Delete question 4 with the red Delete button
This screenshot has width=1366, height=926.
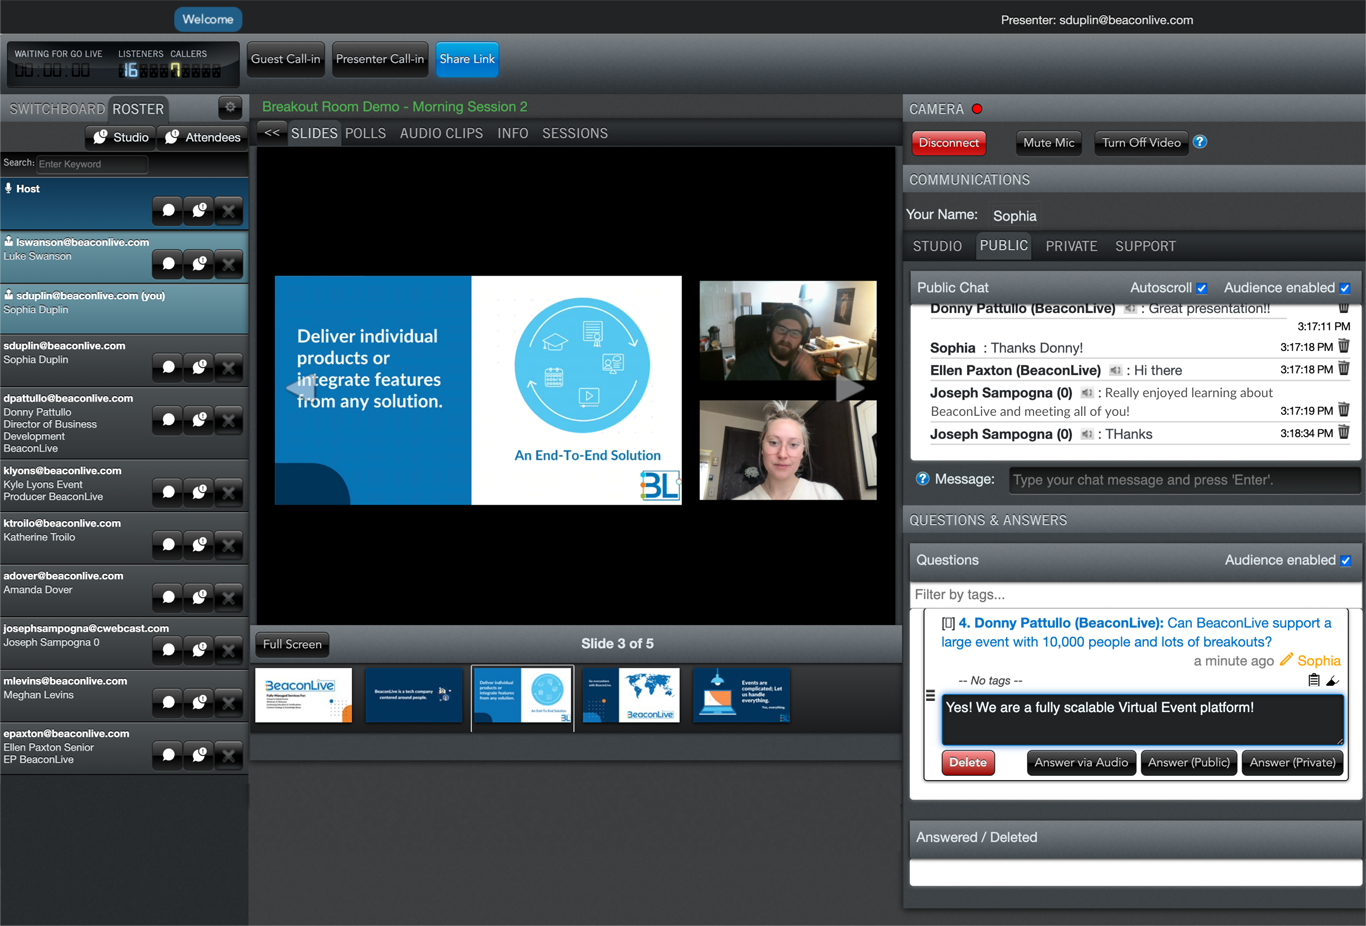[967, 762]
